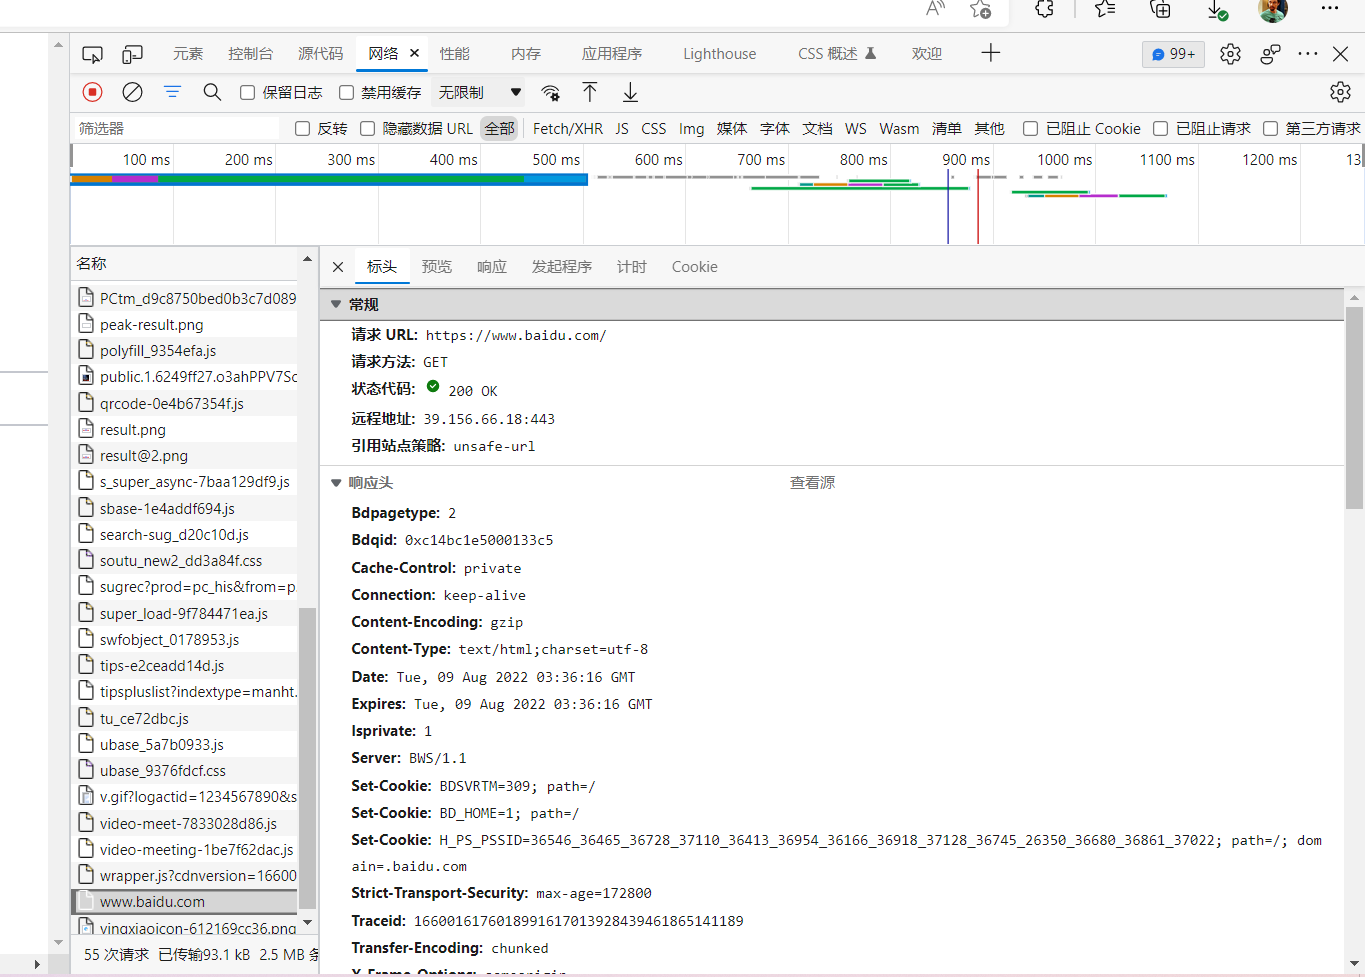Clear the network log
This screenshot has height=977, width=1365.
(x=132, y=92)
